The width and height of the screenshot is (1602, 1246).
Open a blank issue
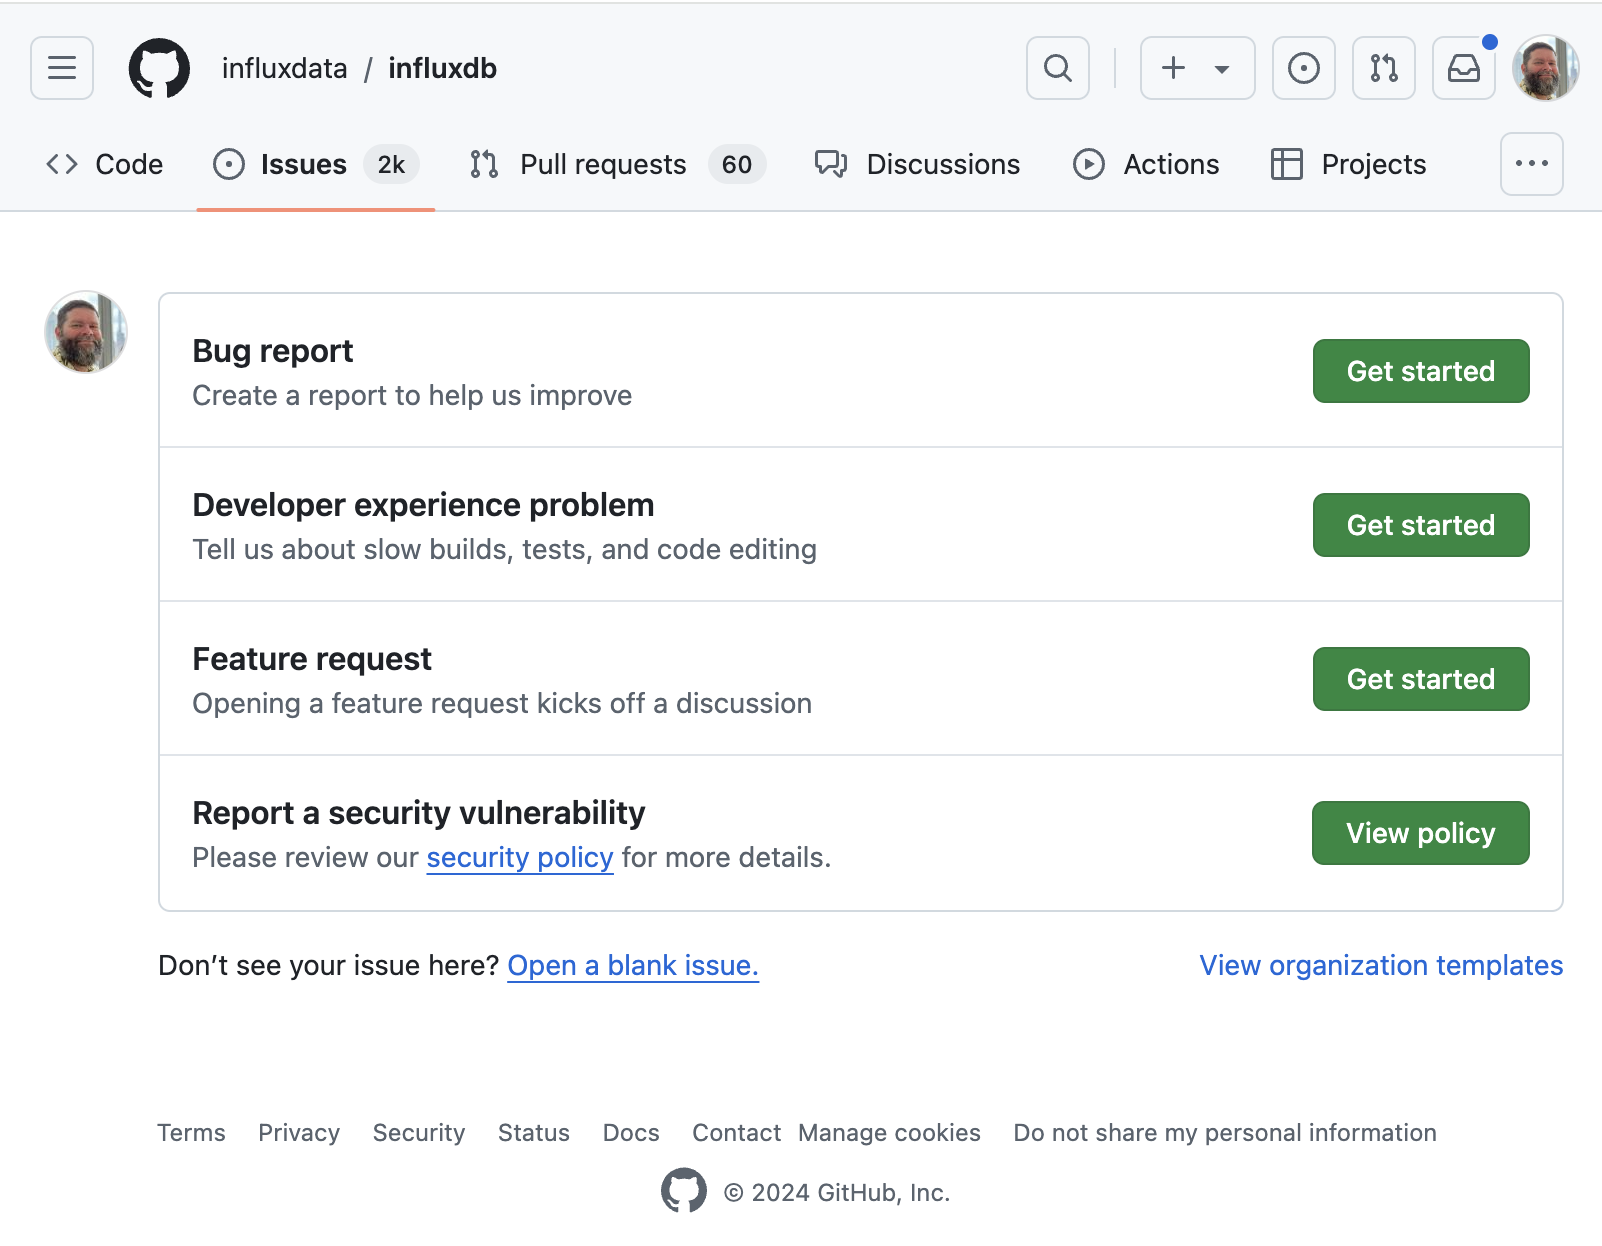(x=632, y=965)
